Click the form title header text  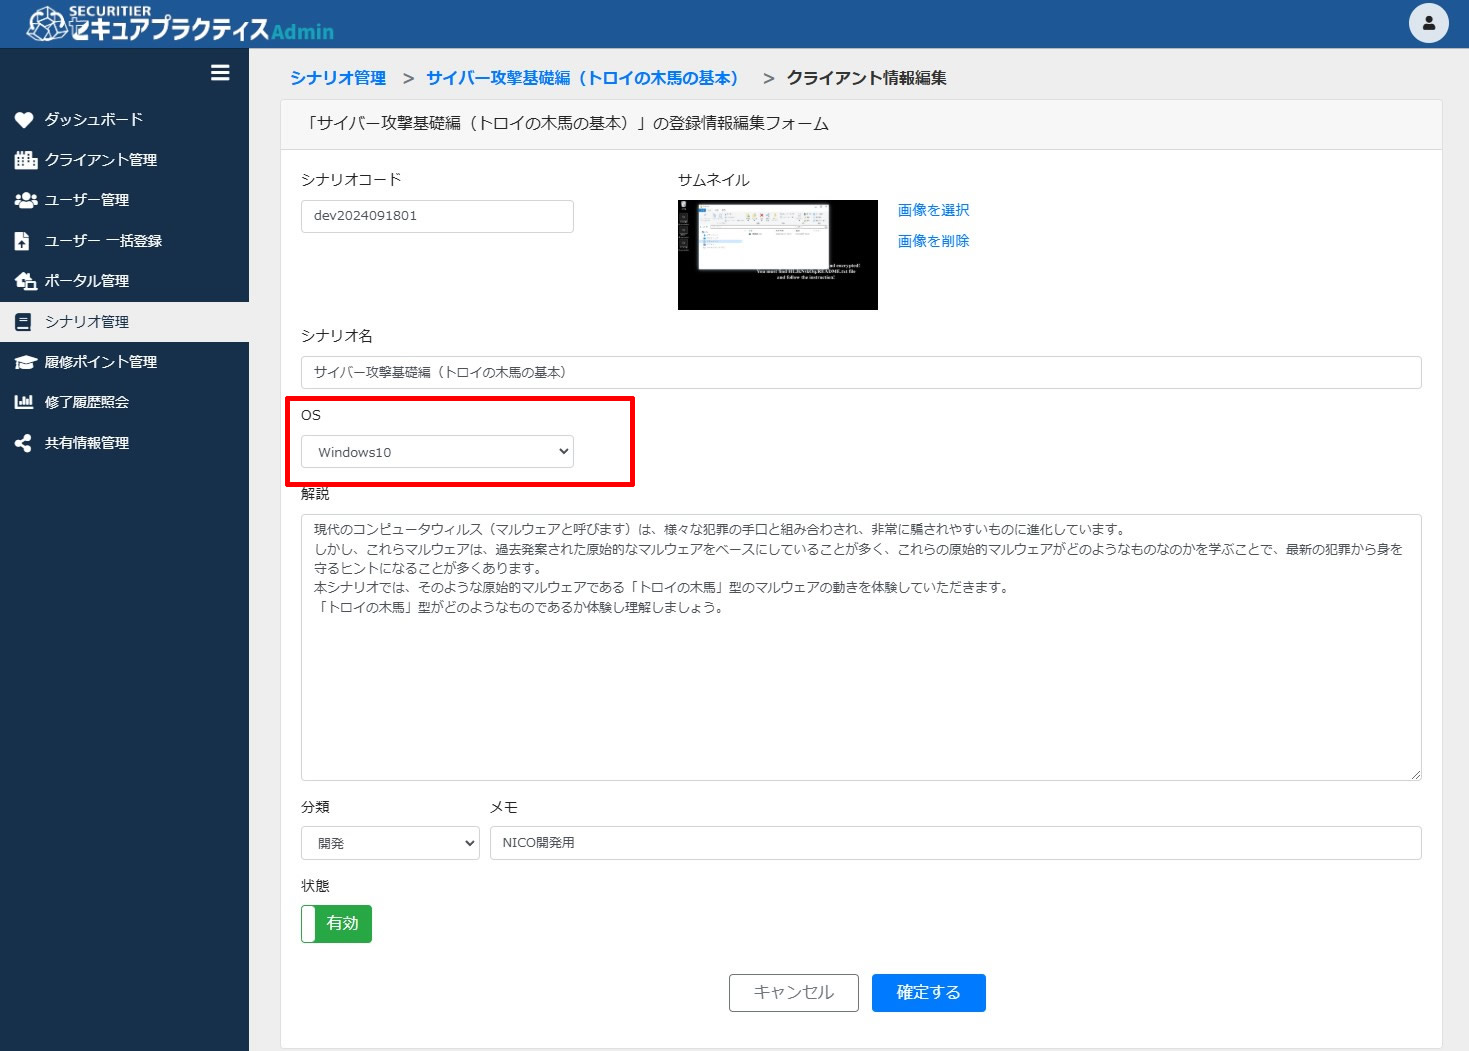pos(566,124)
